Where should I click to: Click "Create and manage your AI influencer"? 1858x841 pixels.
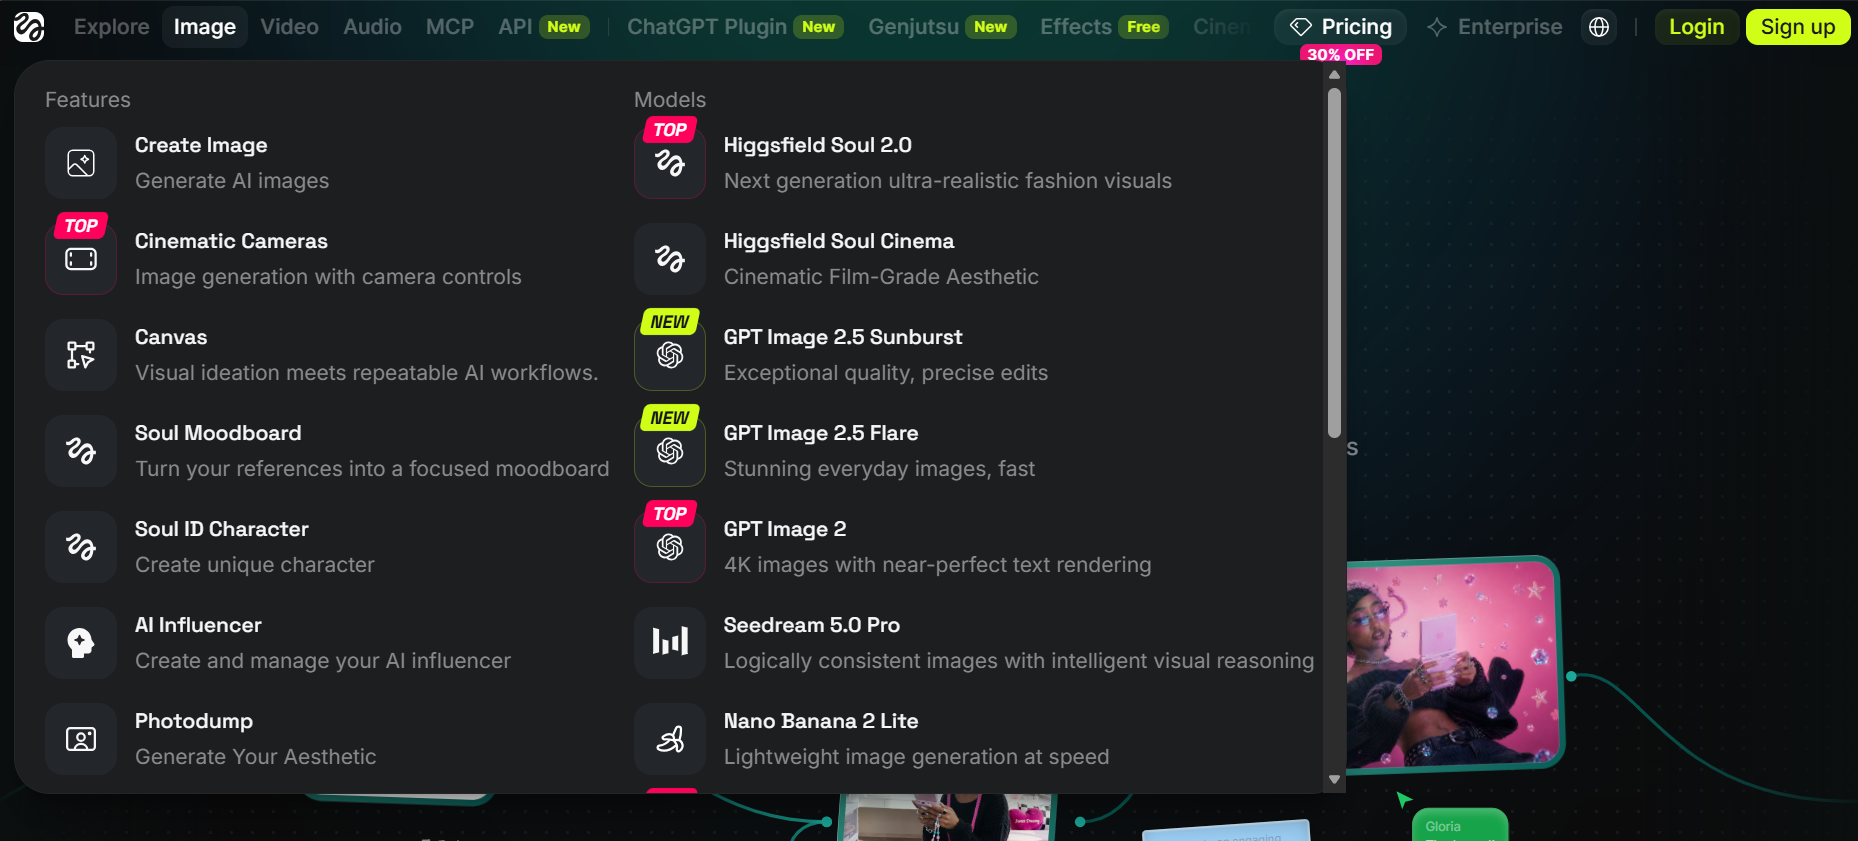[x=323, y=661]
